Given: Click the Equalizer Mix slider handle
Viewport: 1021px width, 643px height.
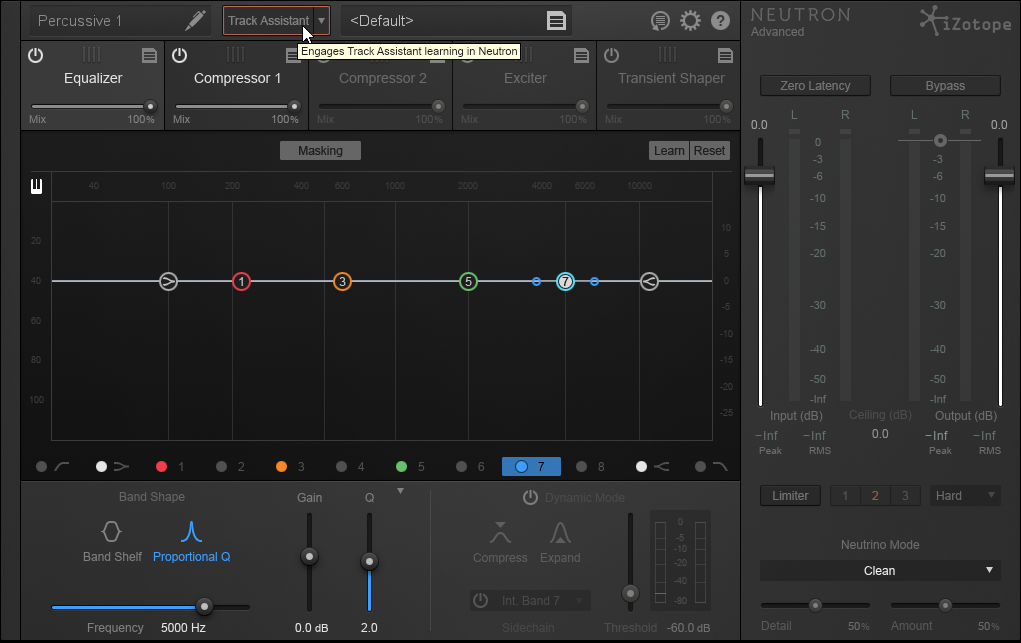Looking at the screenshot, I should 150,106.
